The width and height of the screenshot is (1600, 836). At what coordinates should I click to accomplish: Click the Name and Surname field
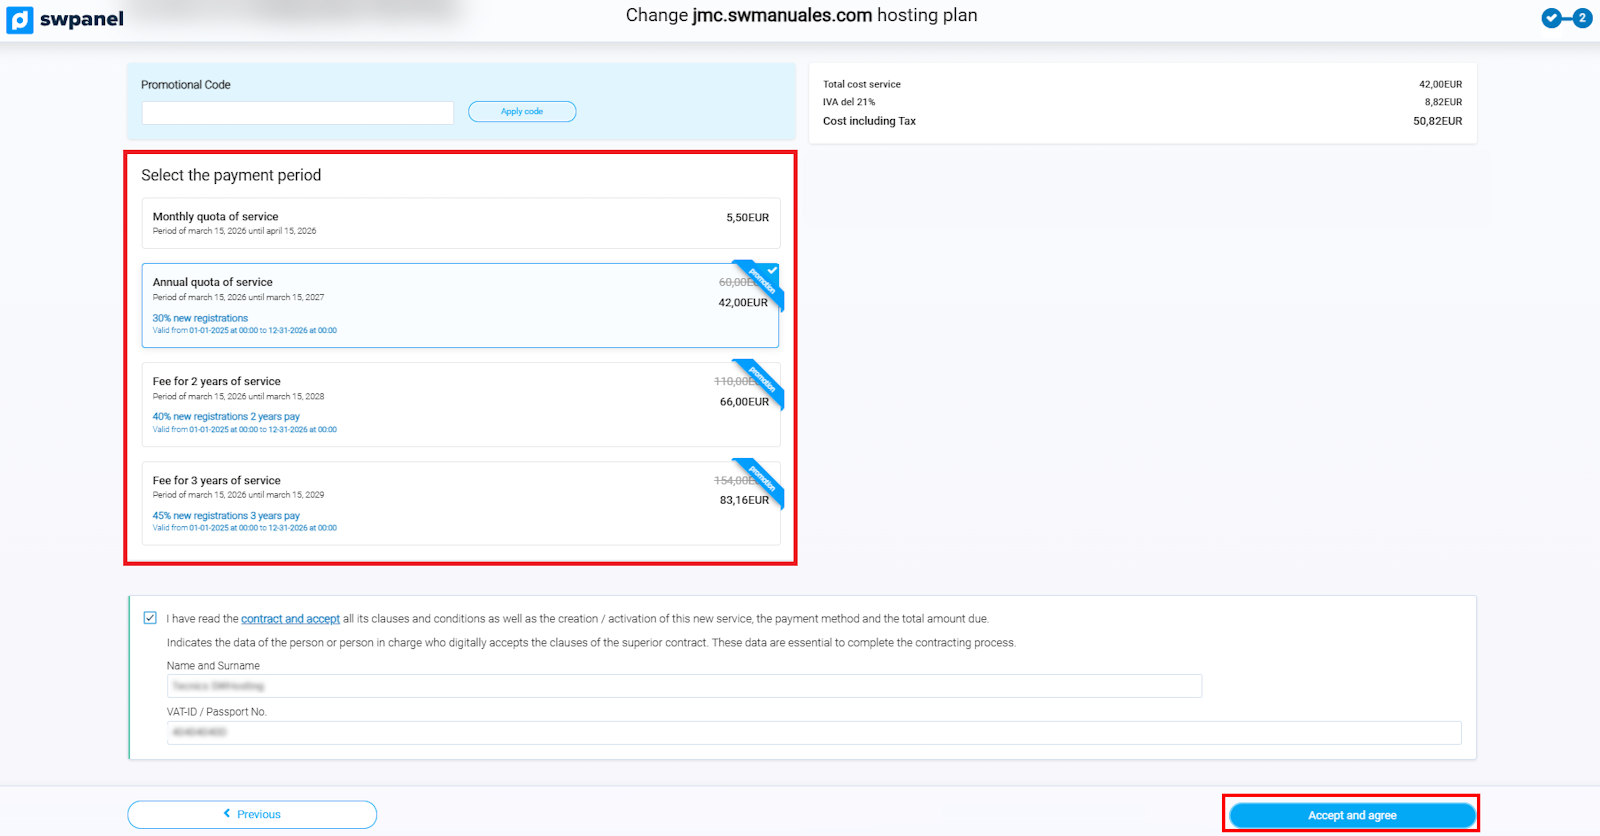[684, 686]
